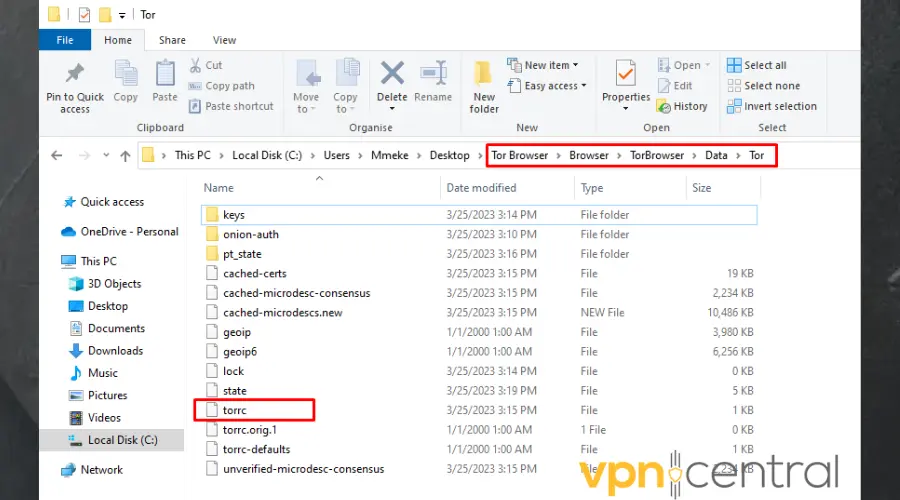Click the TorBrowser breadcrumb in address bar
The image size is (900, 500).
click(657, 155)
